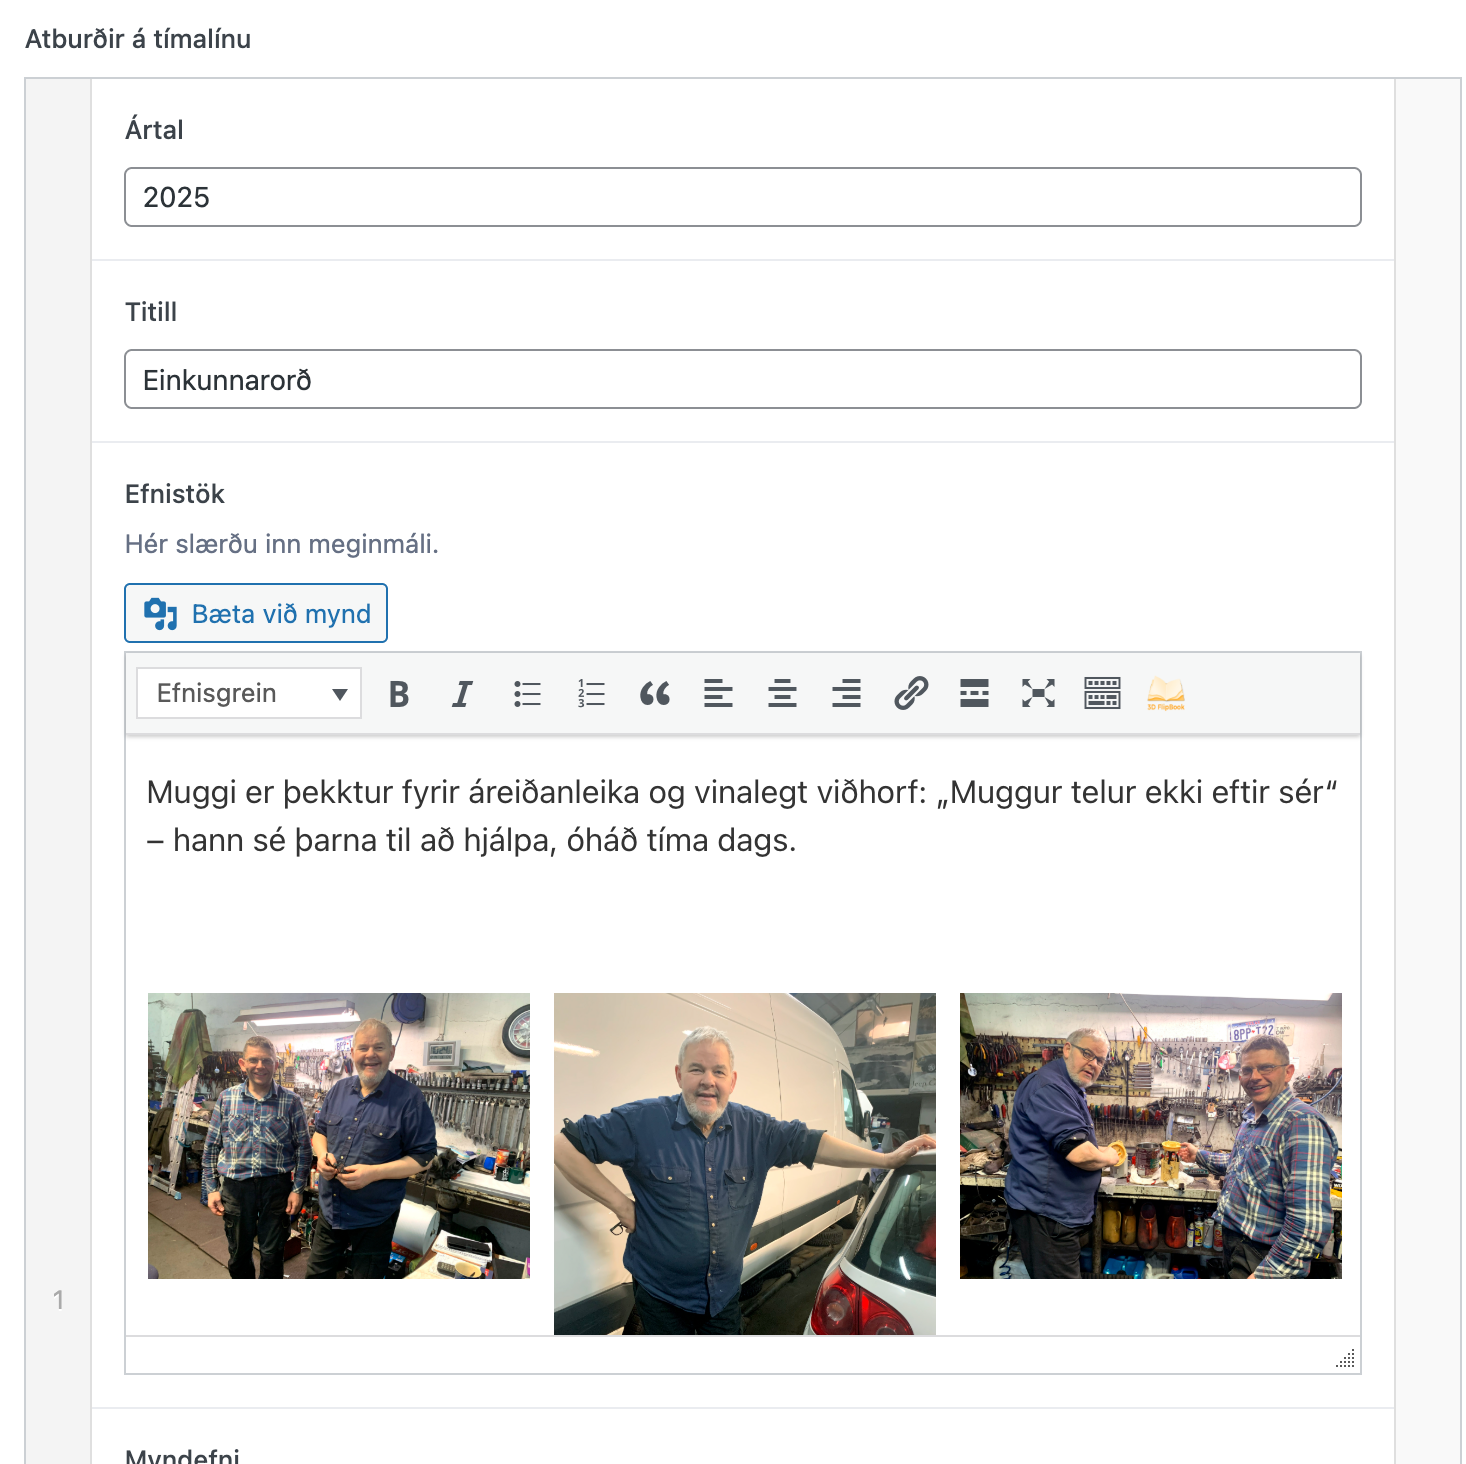This screenshot has height=1464, width=1466.
Task: Focus the Titill field with Einkunnarorð
Action: tap(742, 379)
